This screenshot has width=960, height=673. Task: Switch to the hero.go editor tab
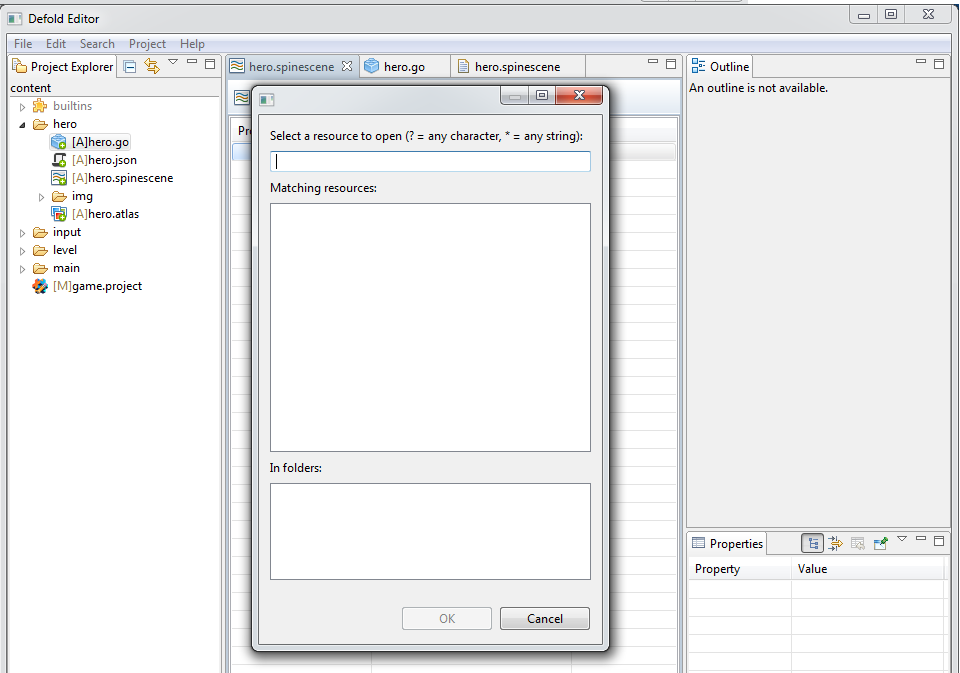click(403, 66)
